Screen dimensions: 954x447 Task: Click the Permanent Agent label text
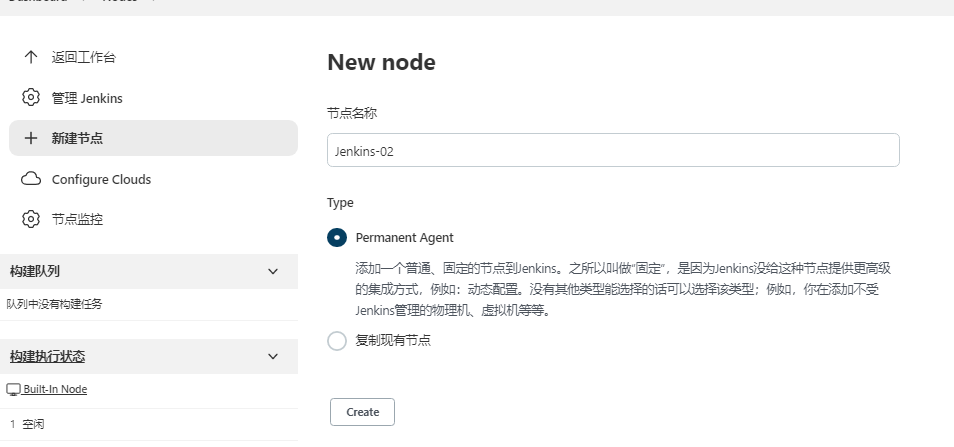click(x=405, y=237)
